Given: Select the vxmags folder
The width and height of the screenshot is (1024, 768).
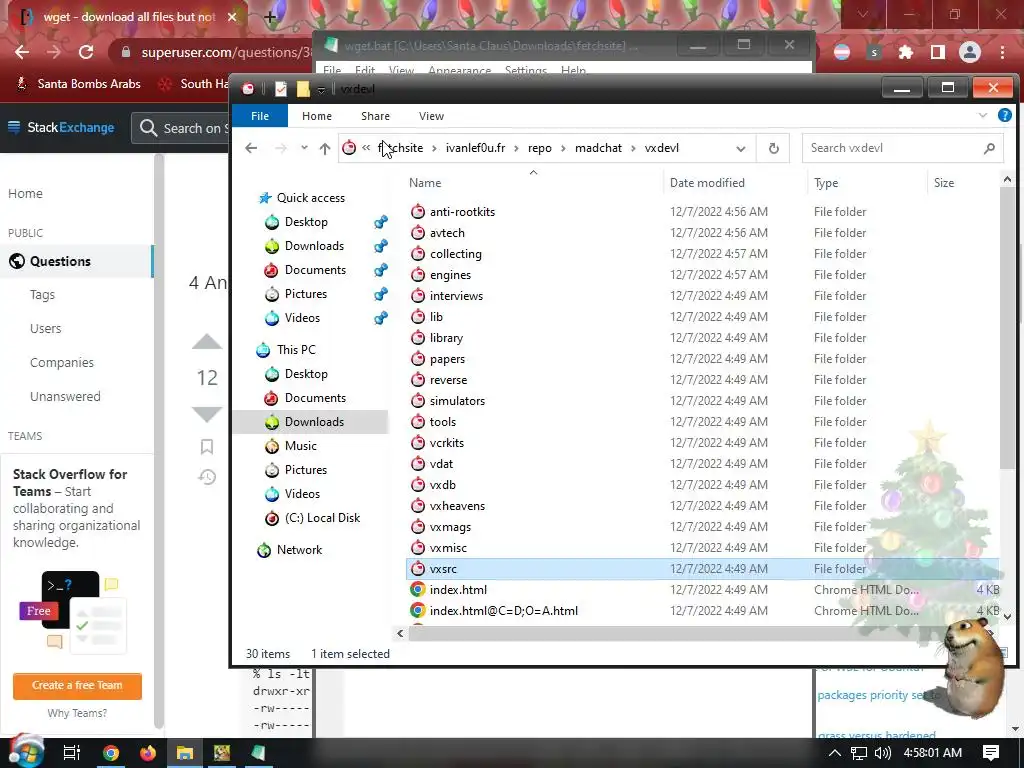Looking at the screenshot, I should pos(450,526).
